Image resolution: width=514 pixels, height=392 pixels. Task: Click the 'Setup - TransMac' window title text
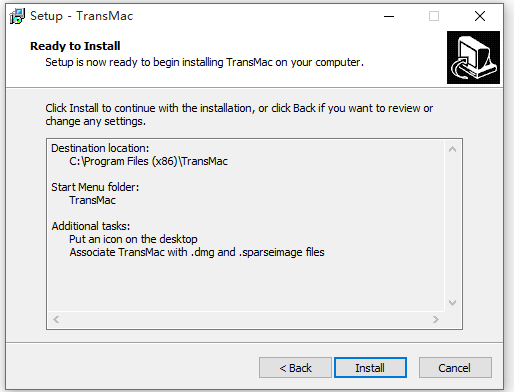click(x=82, y=16)
